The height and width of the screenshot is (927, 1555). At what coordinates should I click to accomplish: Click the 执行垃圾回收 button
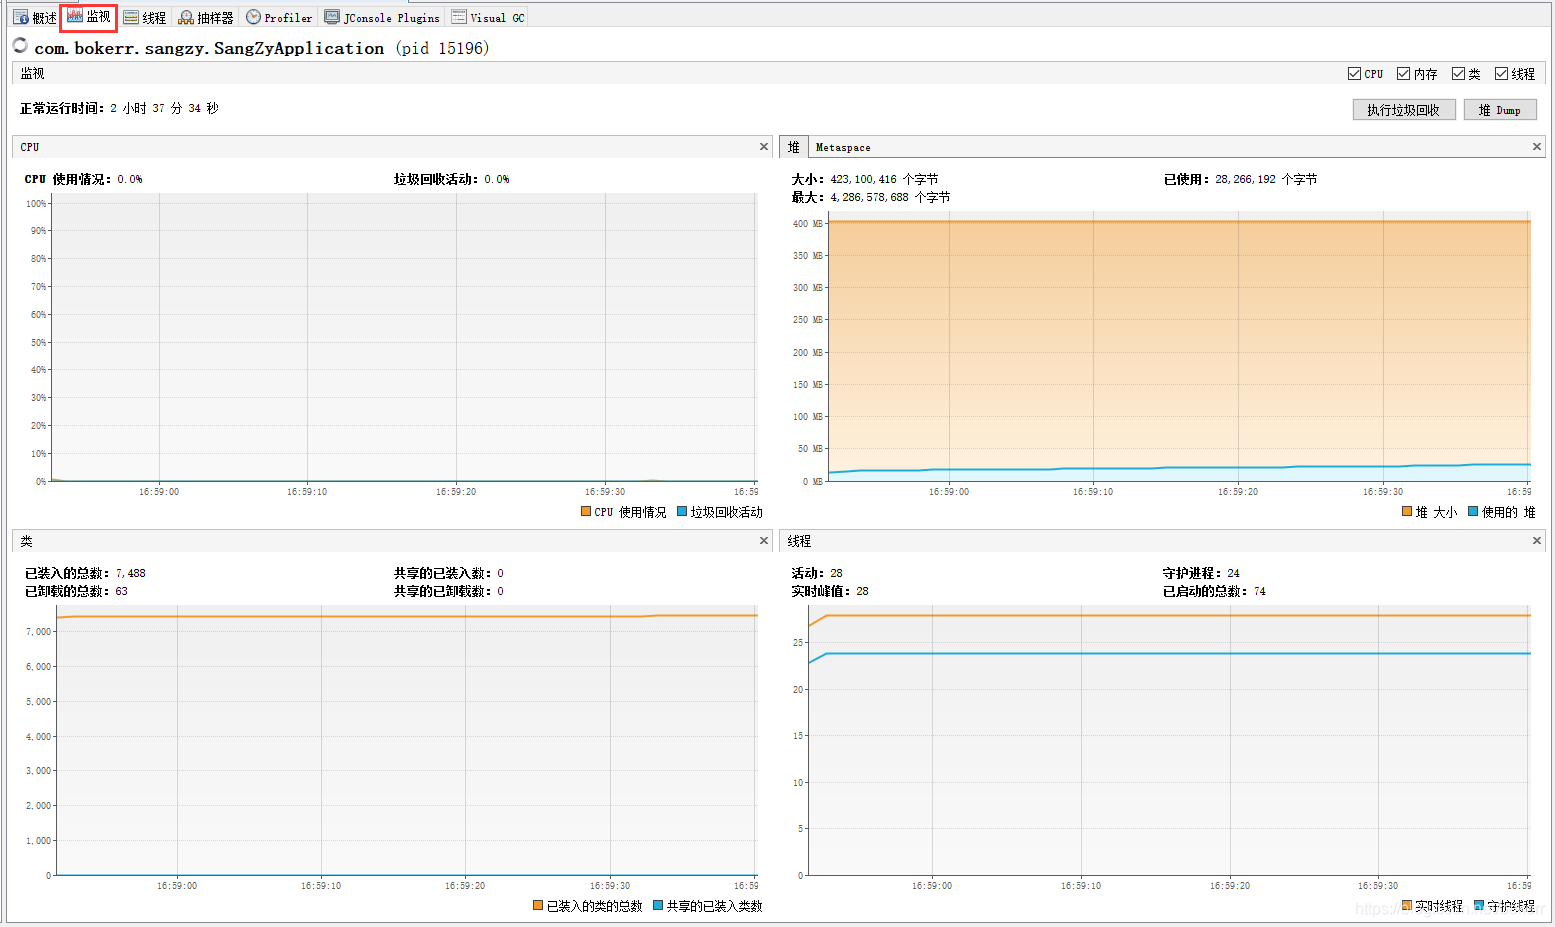point(1404,110)
